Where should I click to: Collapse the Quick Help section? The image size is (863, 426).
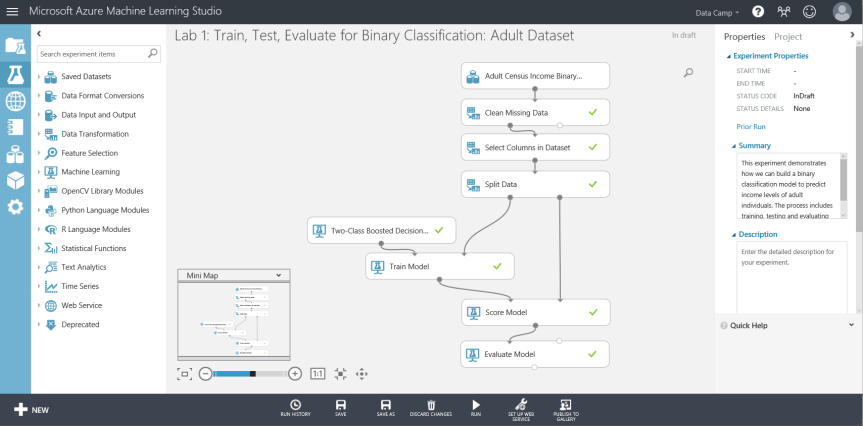coord(851,325)
